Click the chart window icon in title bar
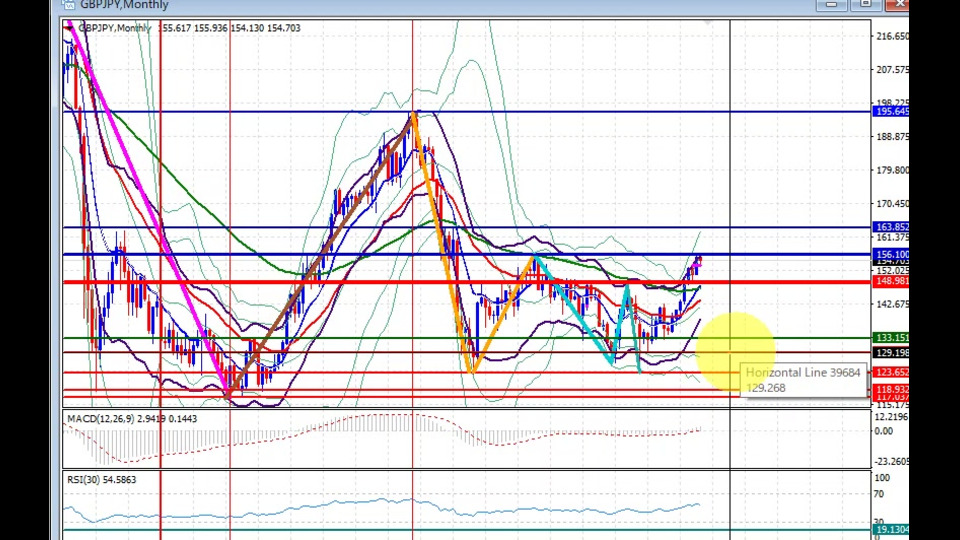The image size is (960, 540). tap(68, 5)
